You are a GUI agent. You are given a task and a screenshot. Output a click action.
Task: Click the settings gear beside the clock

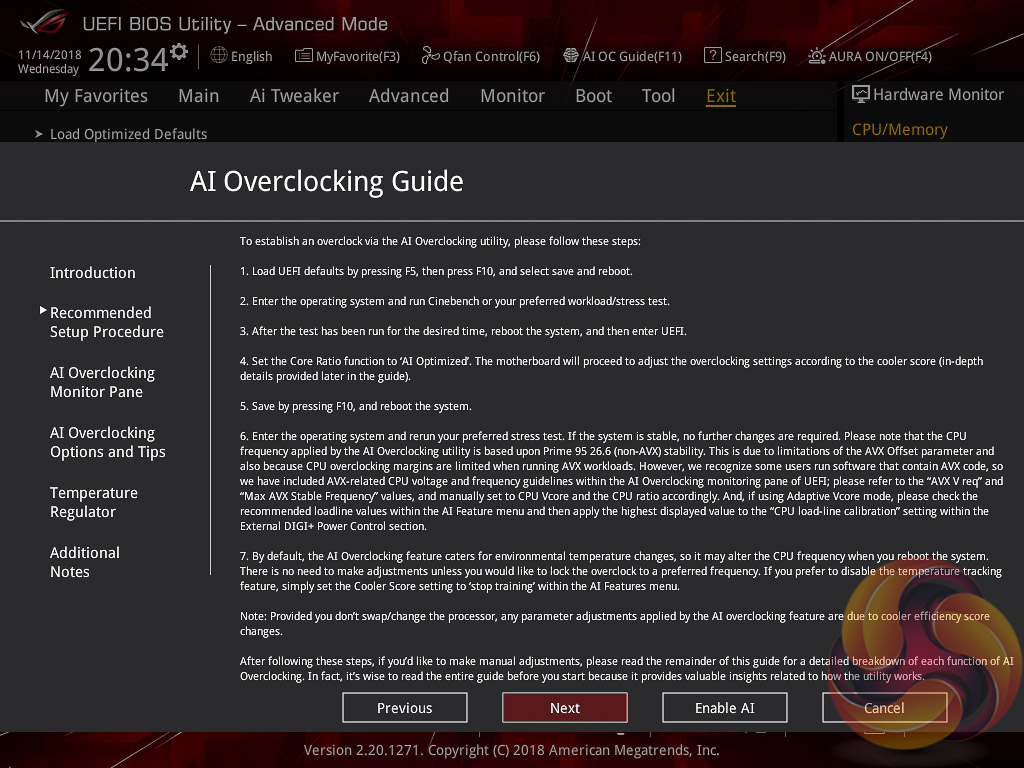point(179,51)
